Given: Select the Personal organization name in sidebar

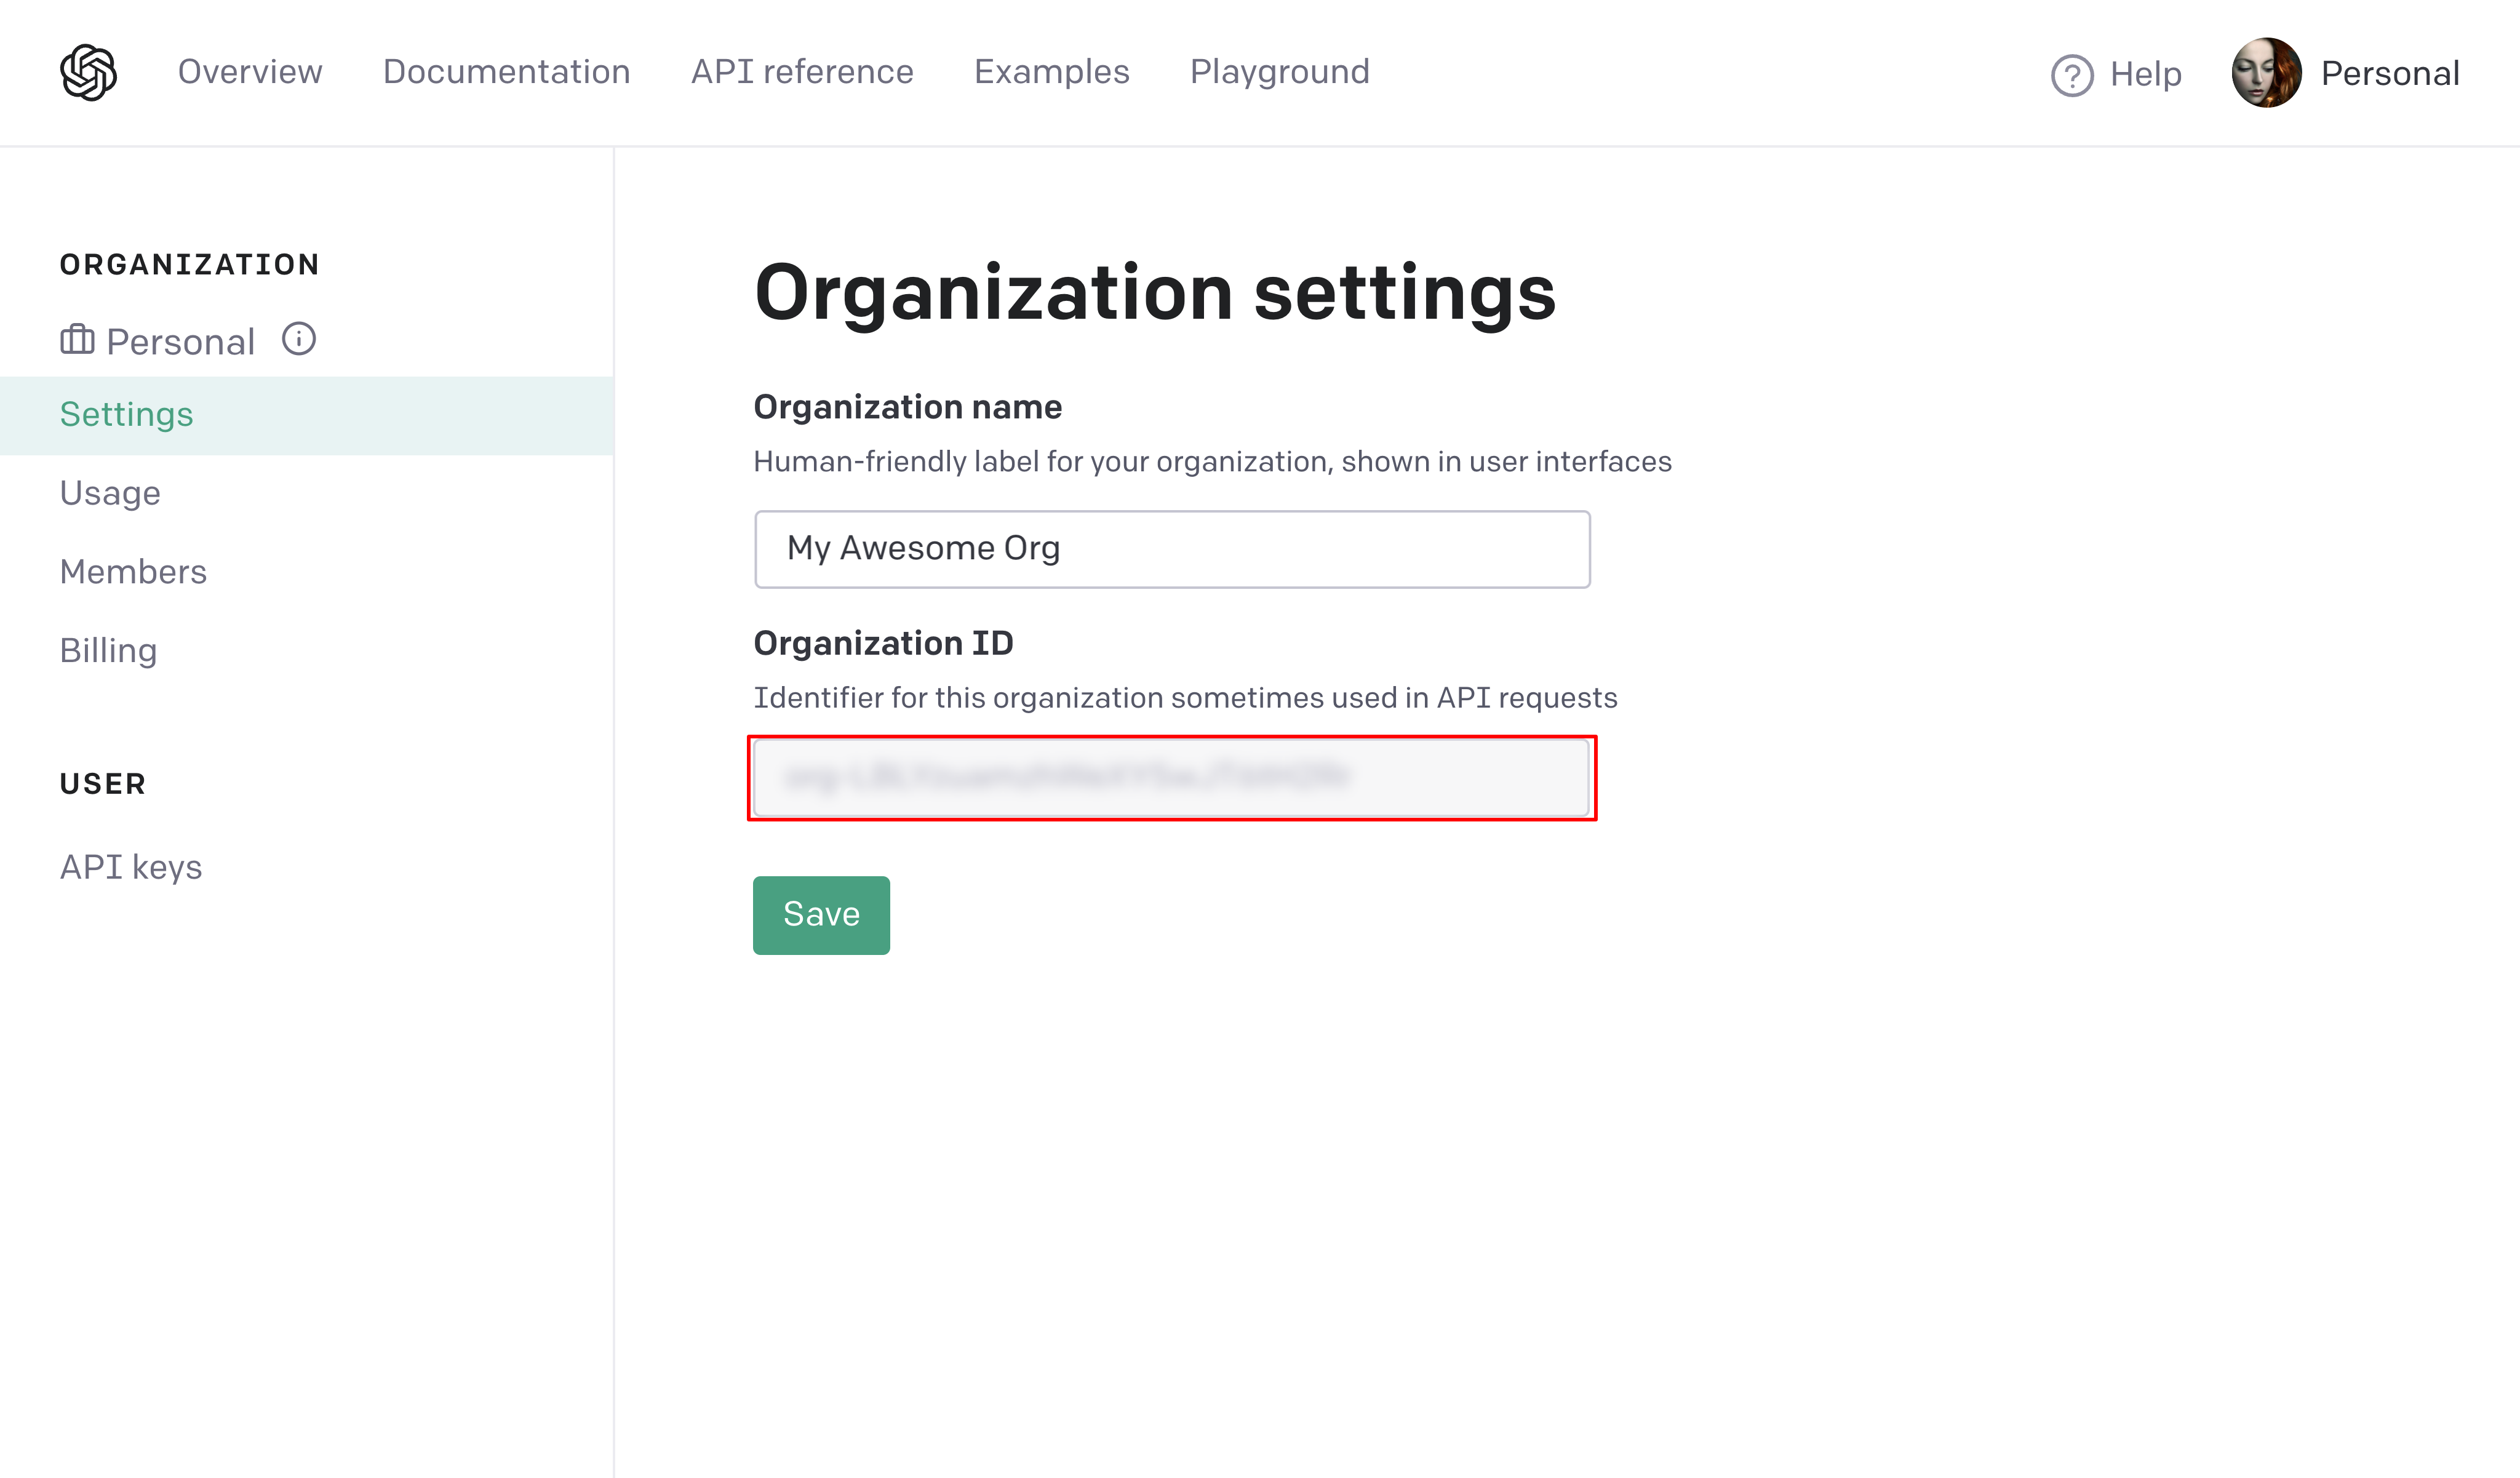Looking at the screenshot, I should click(181, 342).
